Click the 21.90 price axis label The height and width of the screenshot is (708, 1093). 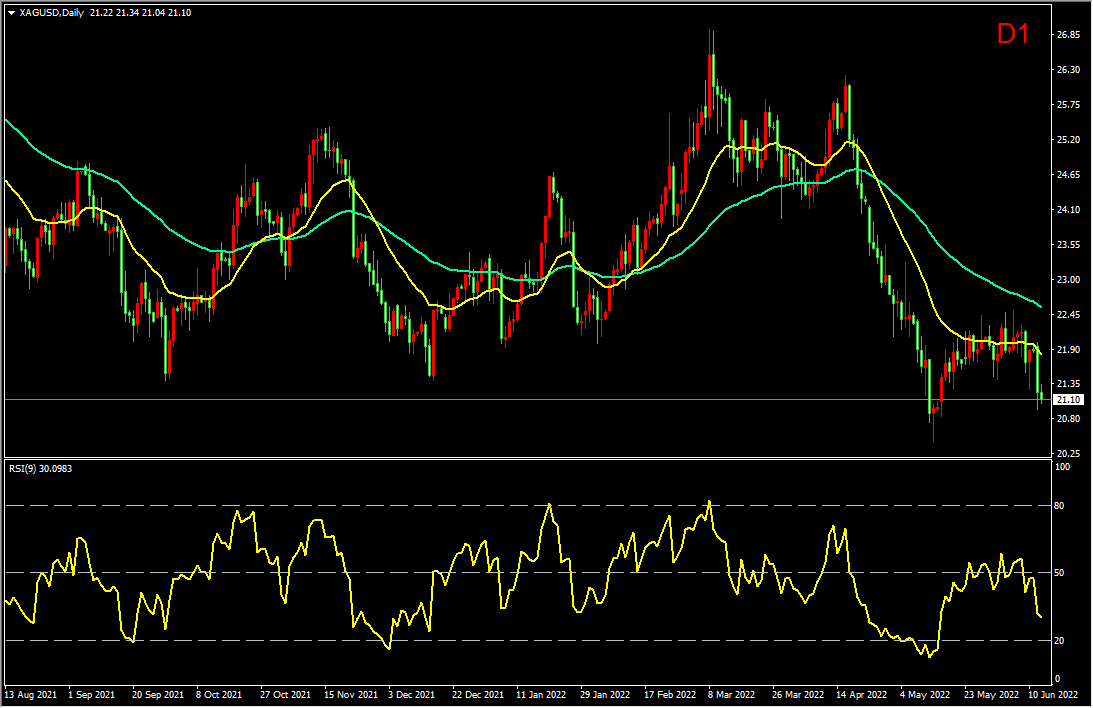pyautogui.click(x=1069, y=350)
